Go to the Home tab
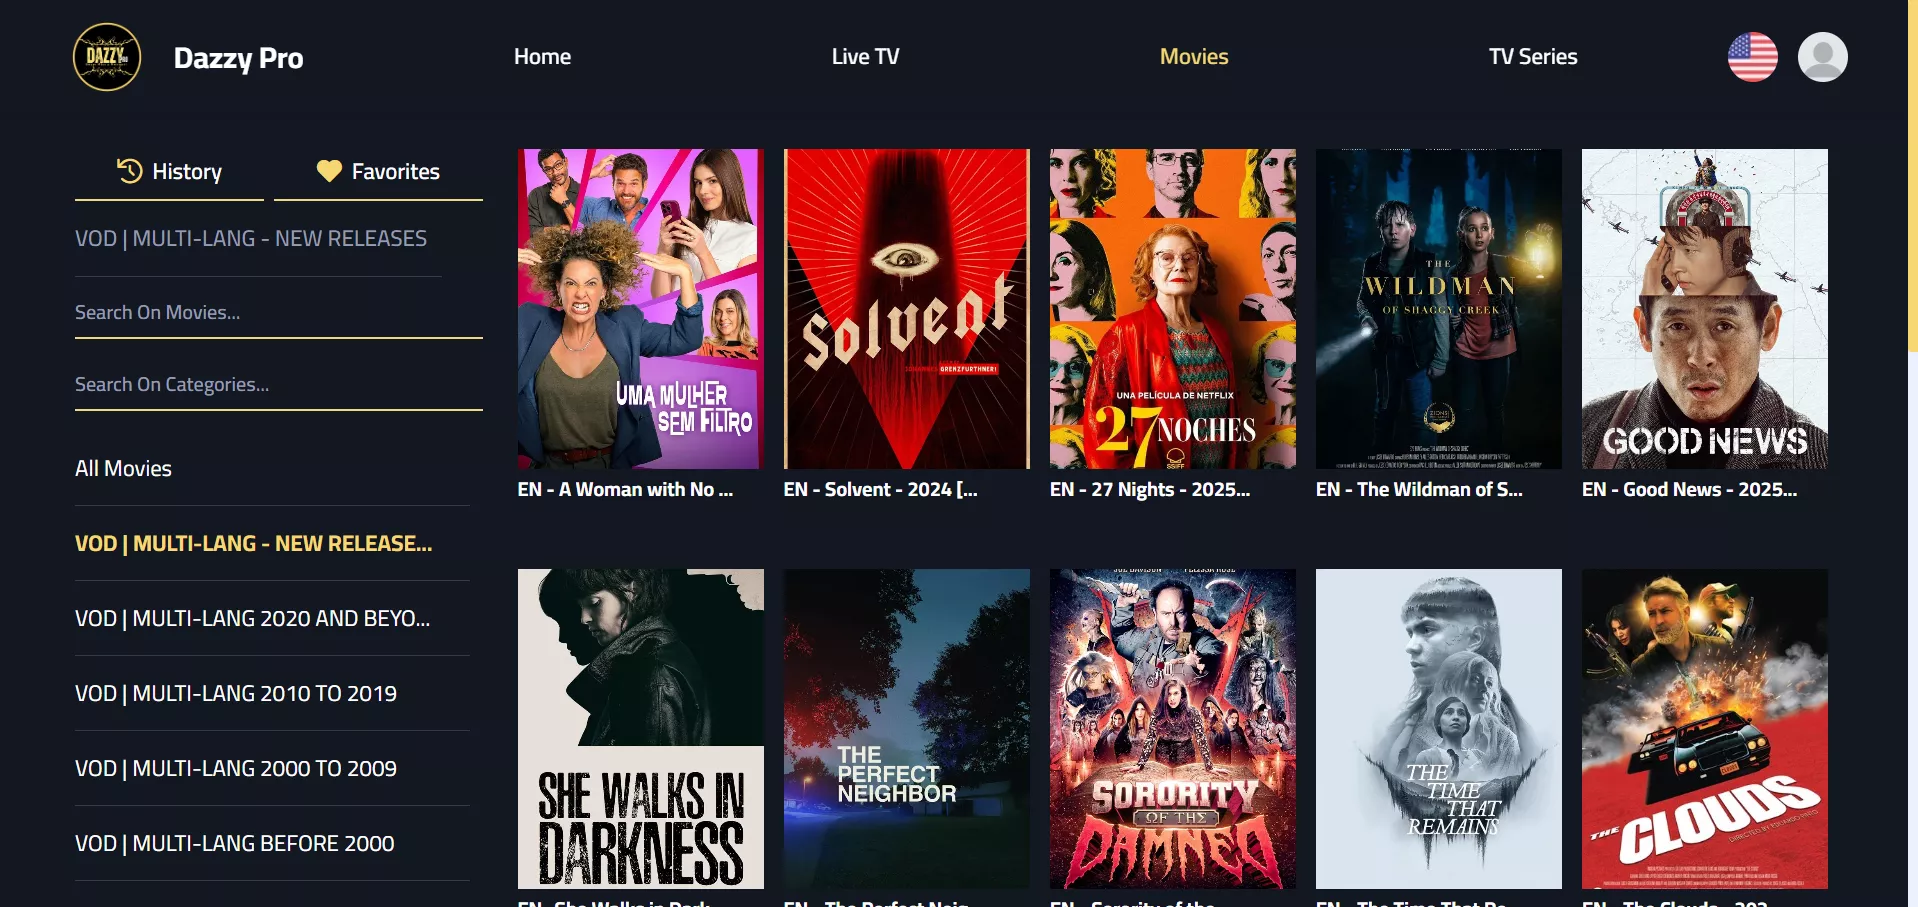Image resolution: width=1918 pixels, height=907 pixels. click(542, 57)
